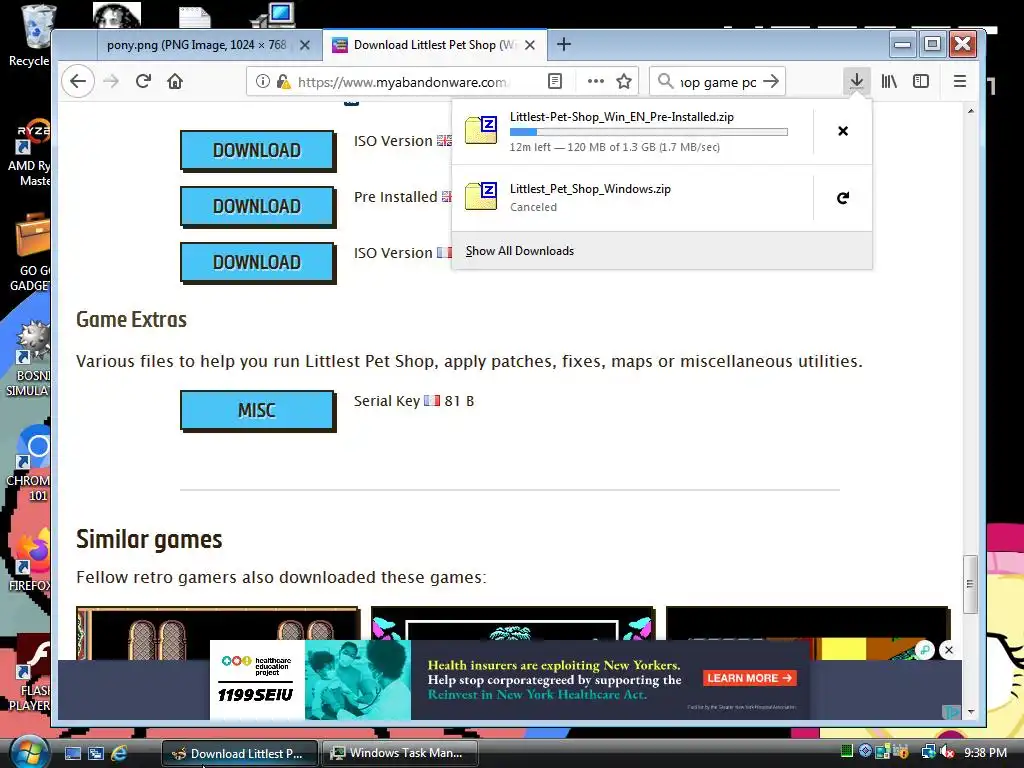Close the healthcare ad banner
The image size is (1024, 768).
949,650
